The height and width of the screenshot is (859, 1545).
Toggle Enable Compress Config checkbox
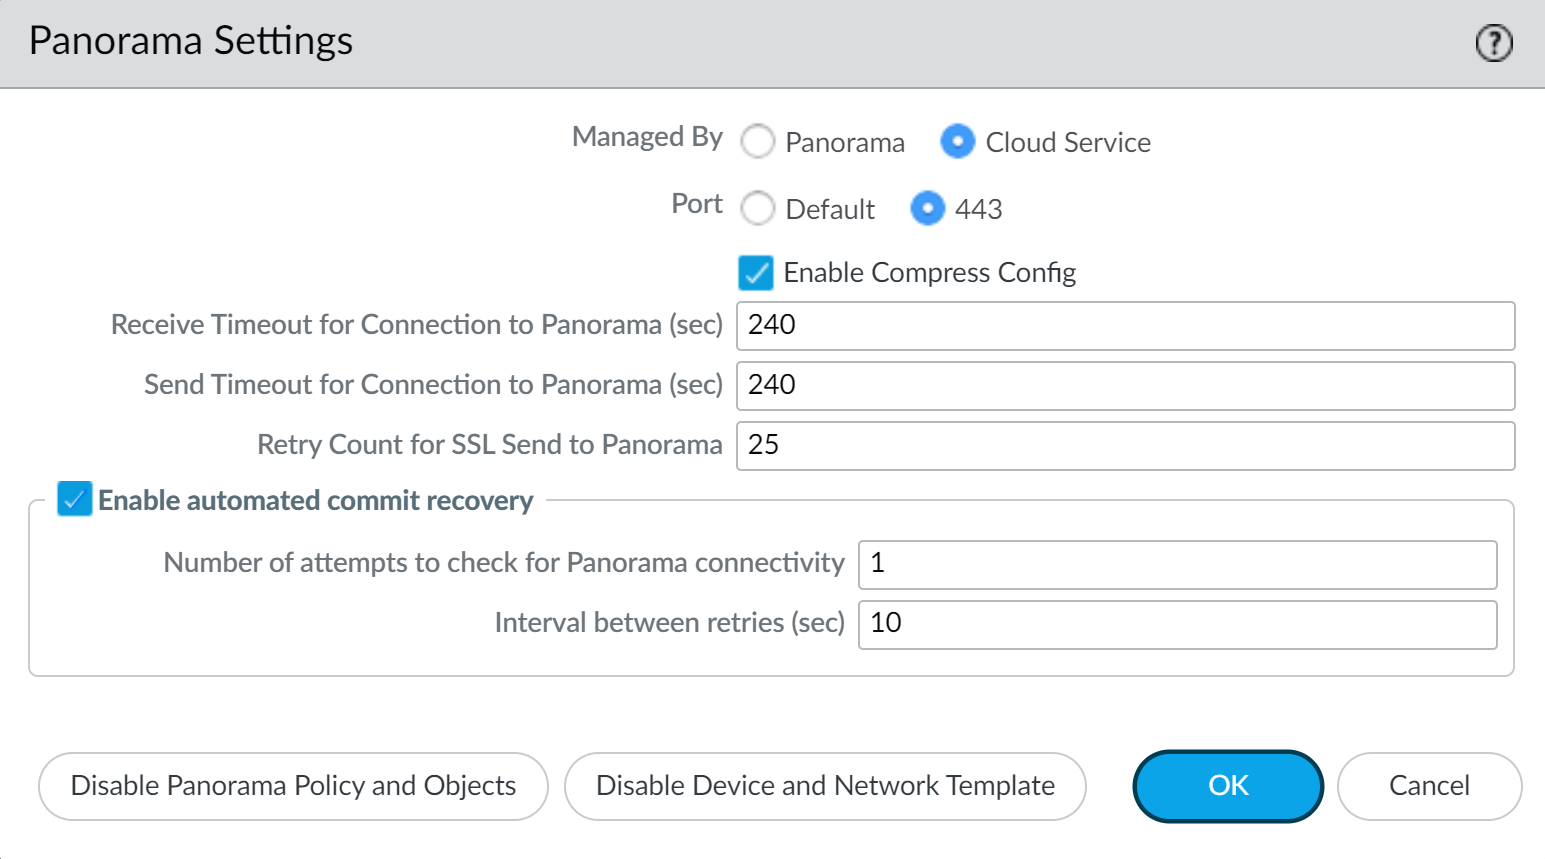click(x=756, y=273)
